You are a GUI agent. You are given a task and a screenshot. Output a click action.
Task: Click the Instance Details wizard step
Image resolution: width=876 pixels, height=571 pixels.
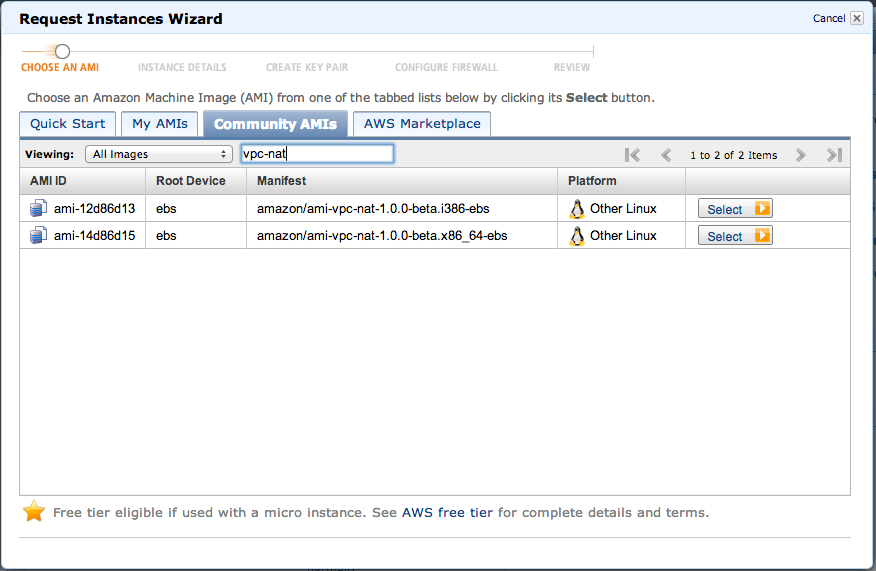tap(182, 67)
